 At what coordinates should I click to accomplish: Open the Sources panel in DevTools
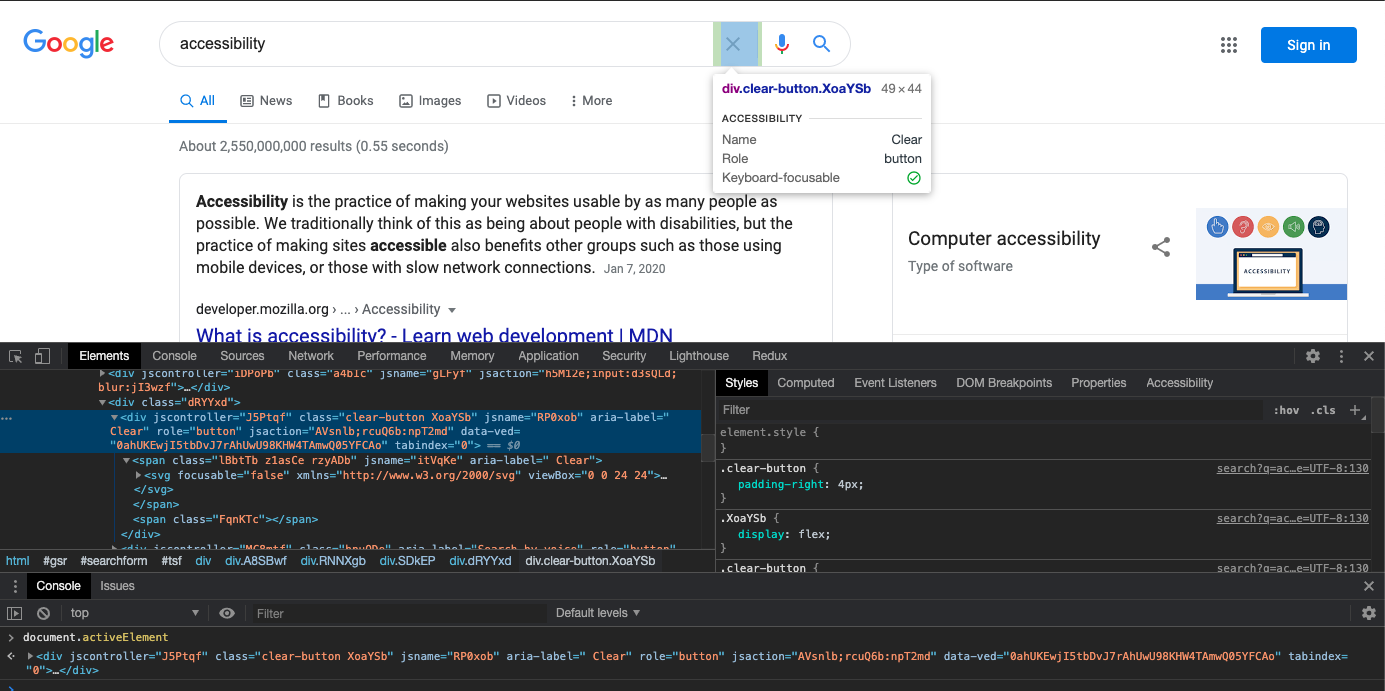click(242, 356)
